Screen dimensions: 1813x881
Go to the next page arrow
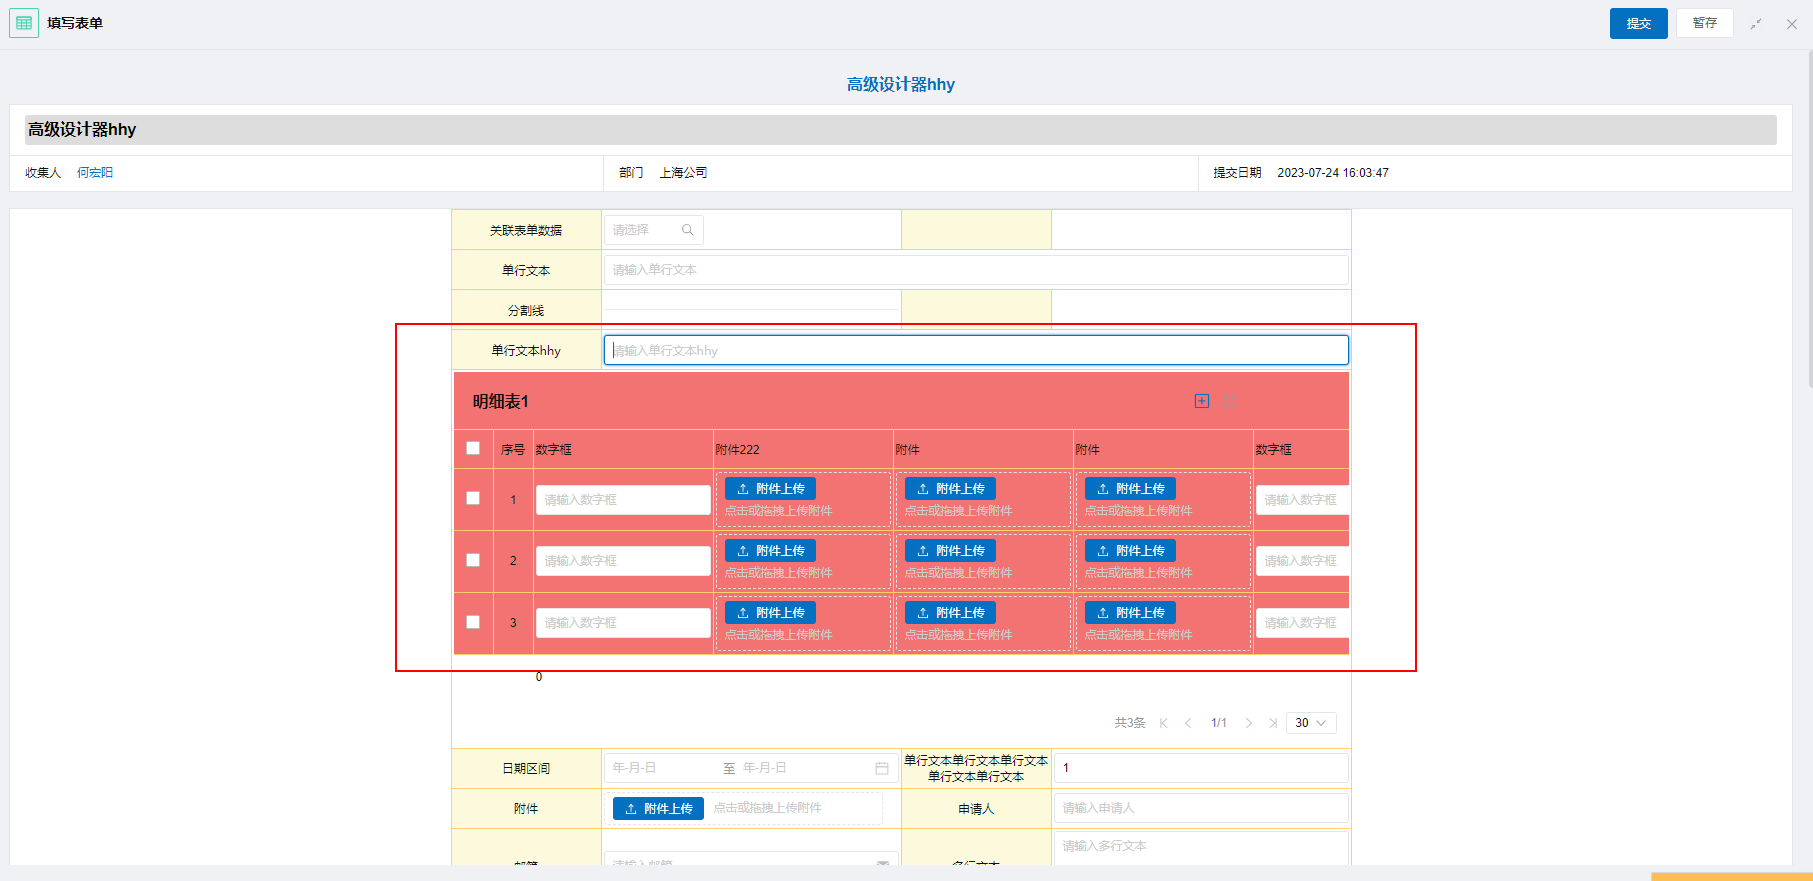click(1249, 723)
